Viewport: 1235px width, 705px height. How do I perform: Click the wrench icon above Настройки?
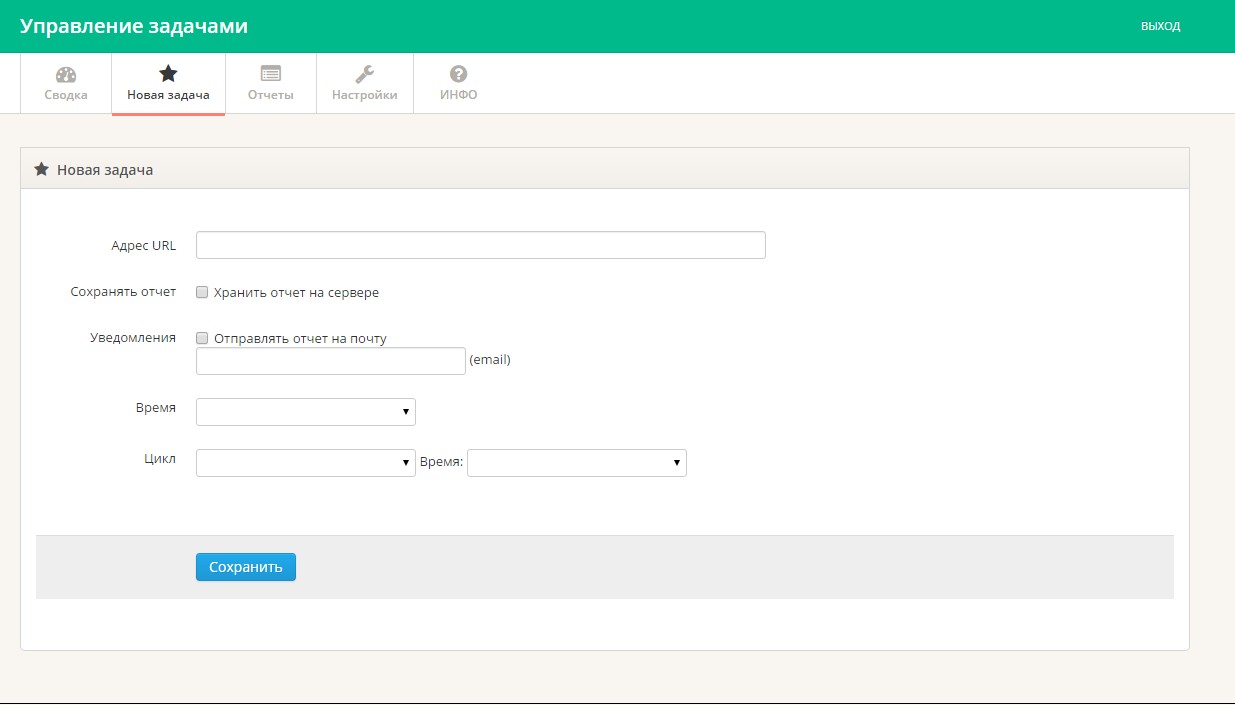coord(365,74)
